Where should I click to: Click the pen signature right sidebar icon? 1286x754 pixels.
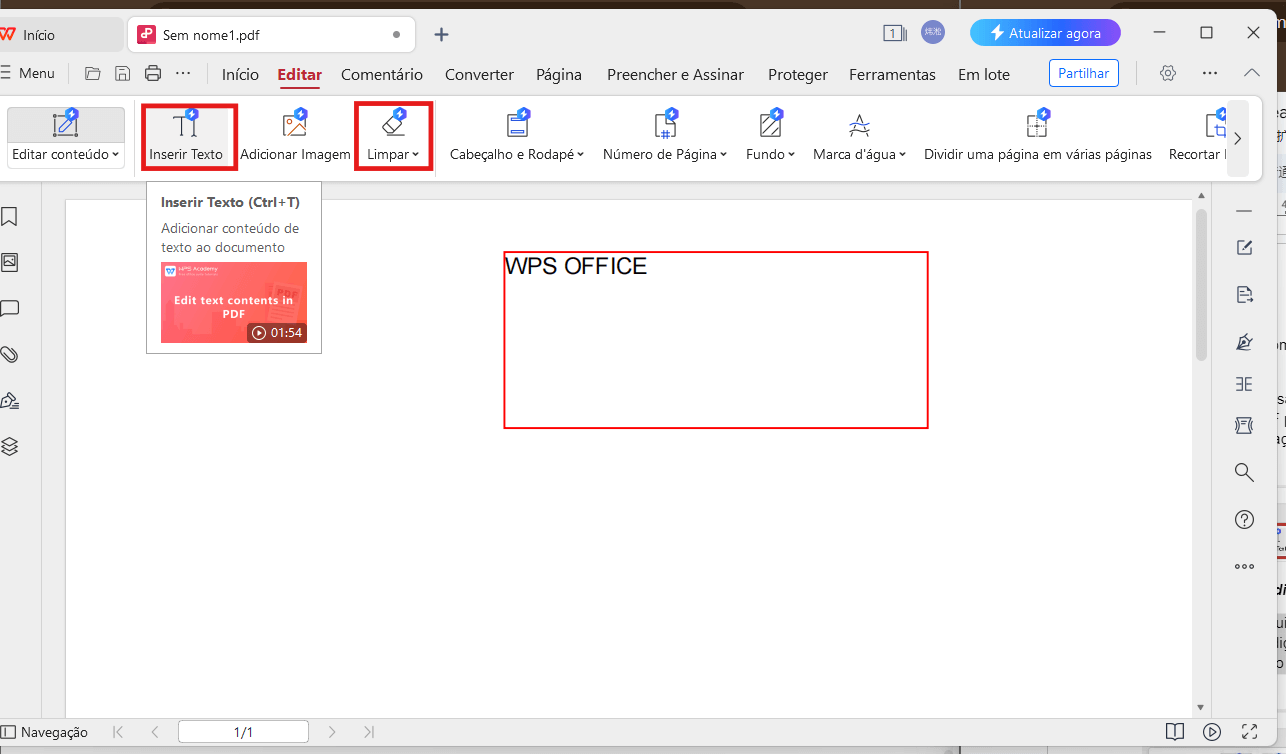(x=1245, y=342)
